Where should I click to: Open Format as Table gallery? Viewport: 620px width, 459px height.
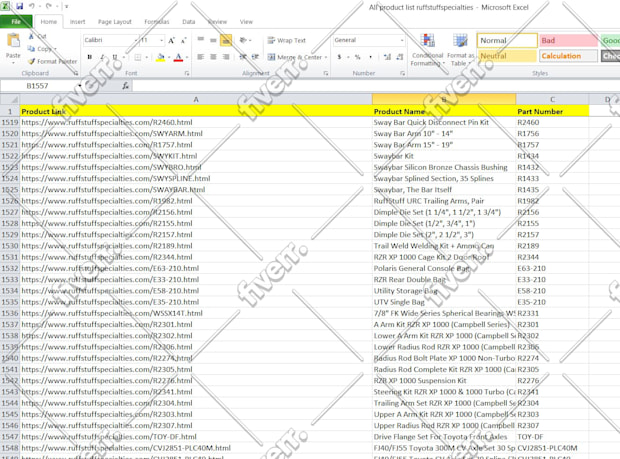(x=460, y=50)
